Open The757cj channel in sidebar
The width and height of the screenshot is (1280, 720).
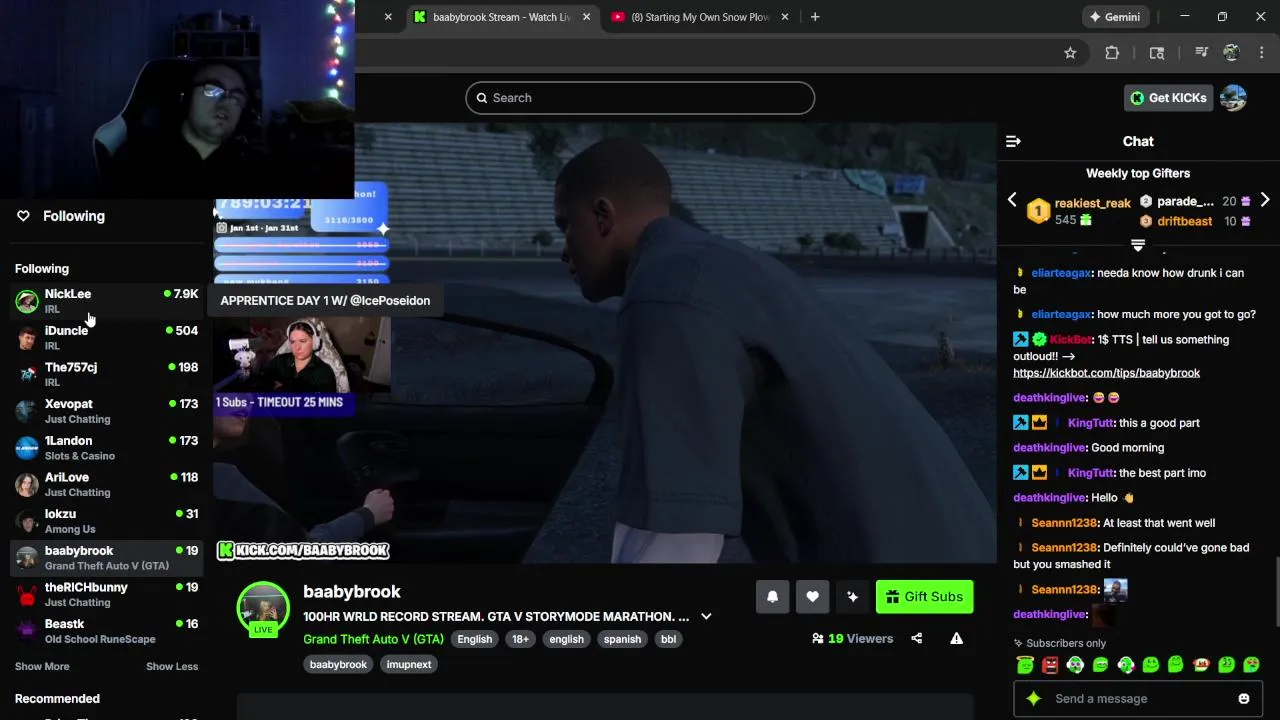click(x=106, y=374)
